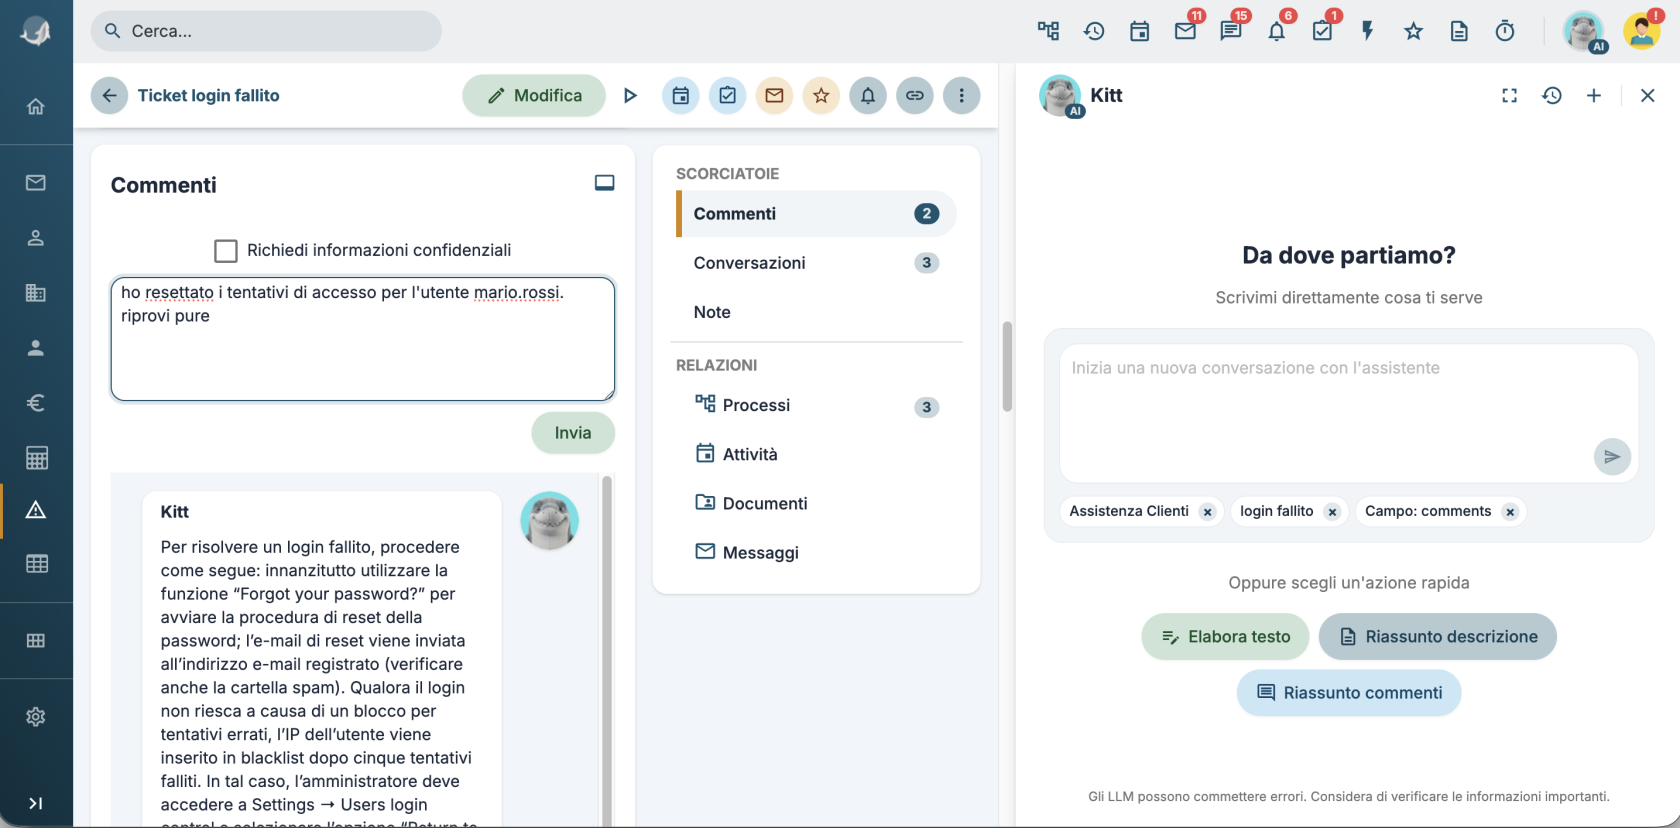Click Kitt's avatar in the comment
Viewport: 1680px width, 828px height.
point(549,521)
